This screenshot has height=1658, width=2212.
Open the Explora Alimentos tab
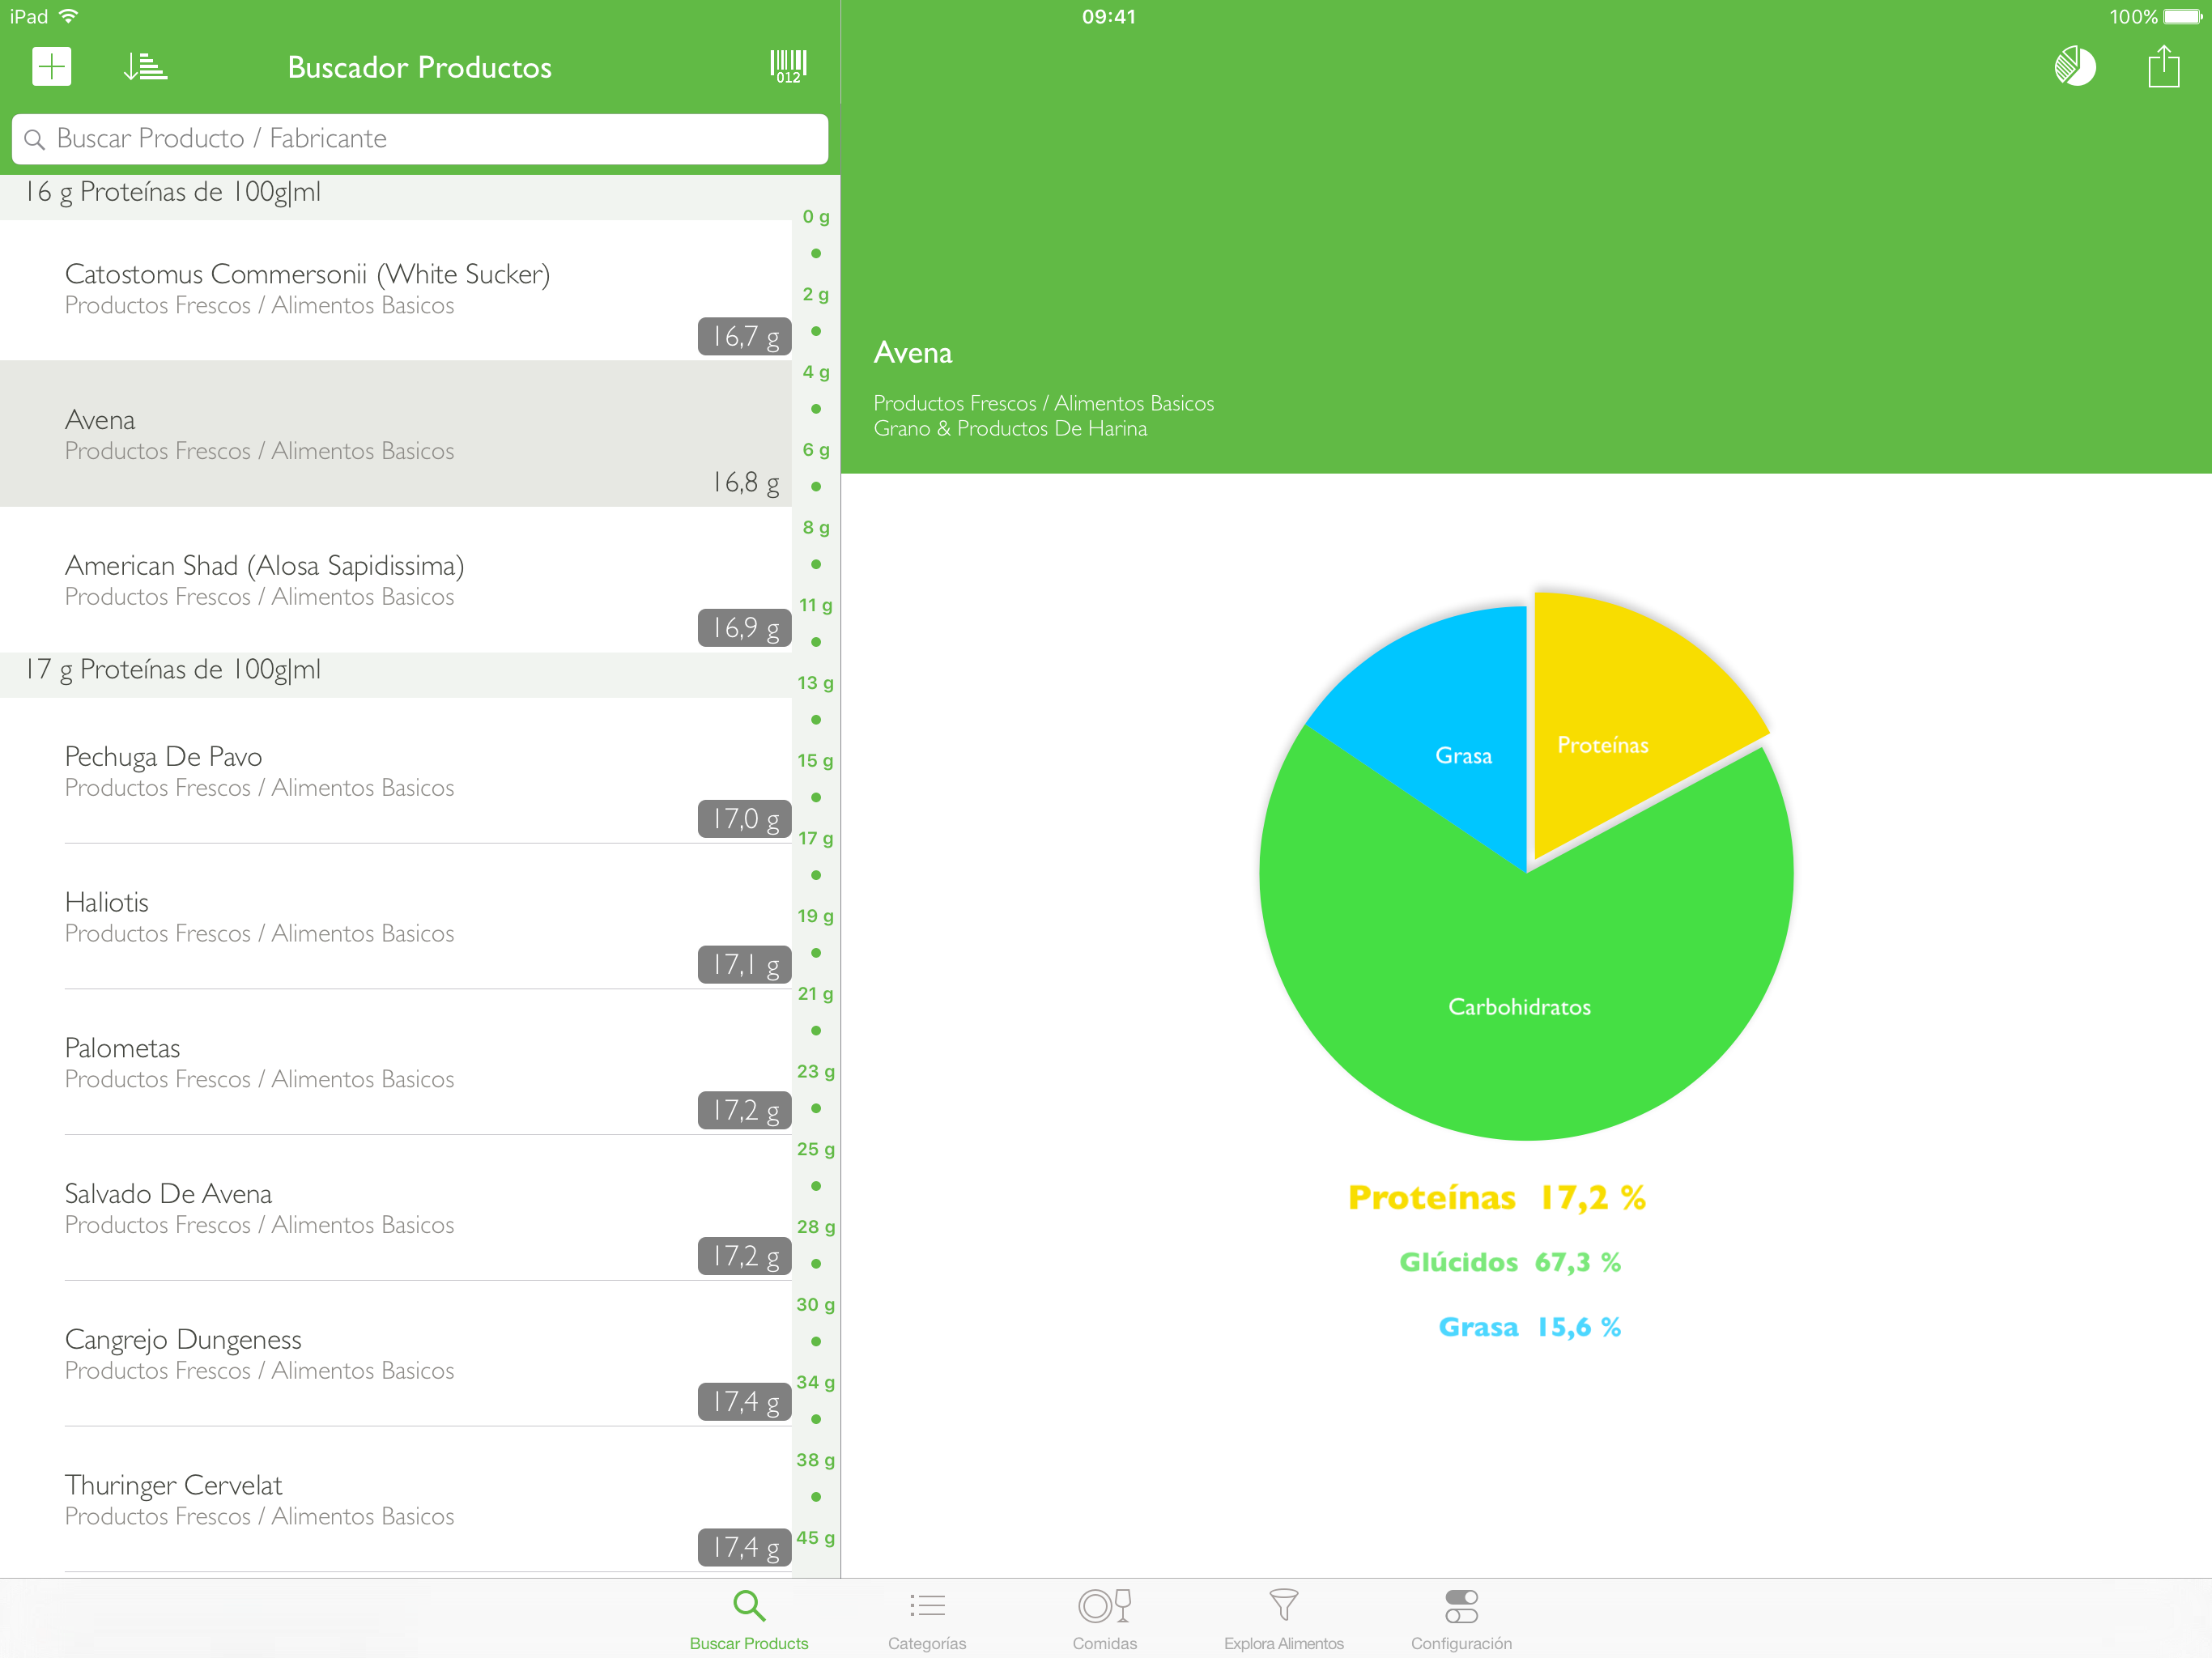1284,1619
